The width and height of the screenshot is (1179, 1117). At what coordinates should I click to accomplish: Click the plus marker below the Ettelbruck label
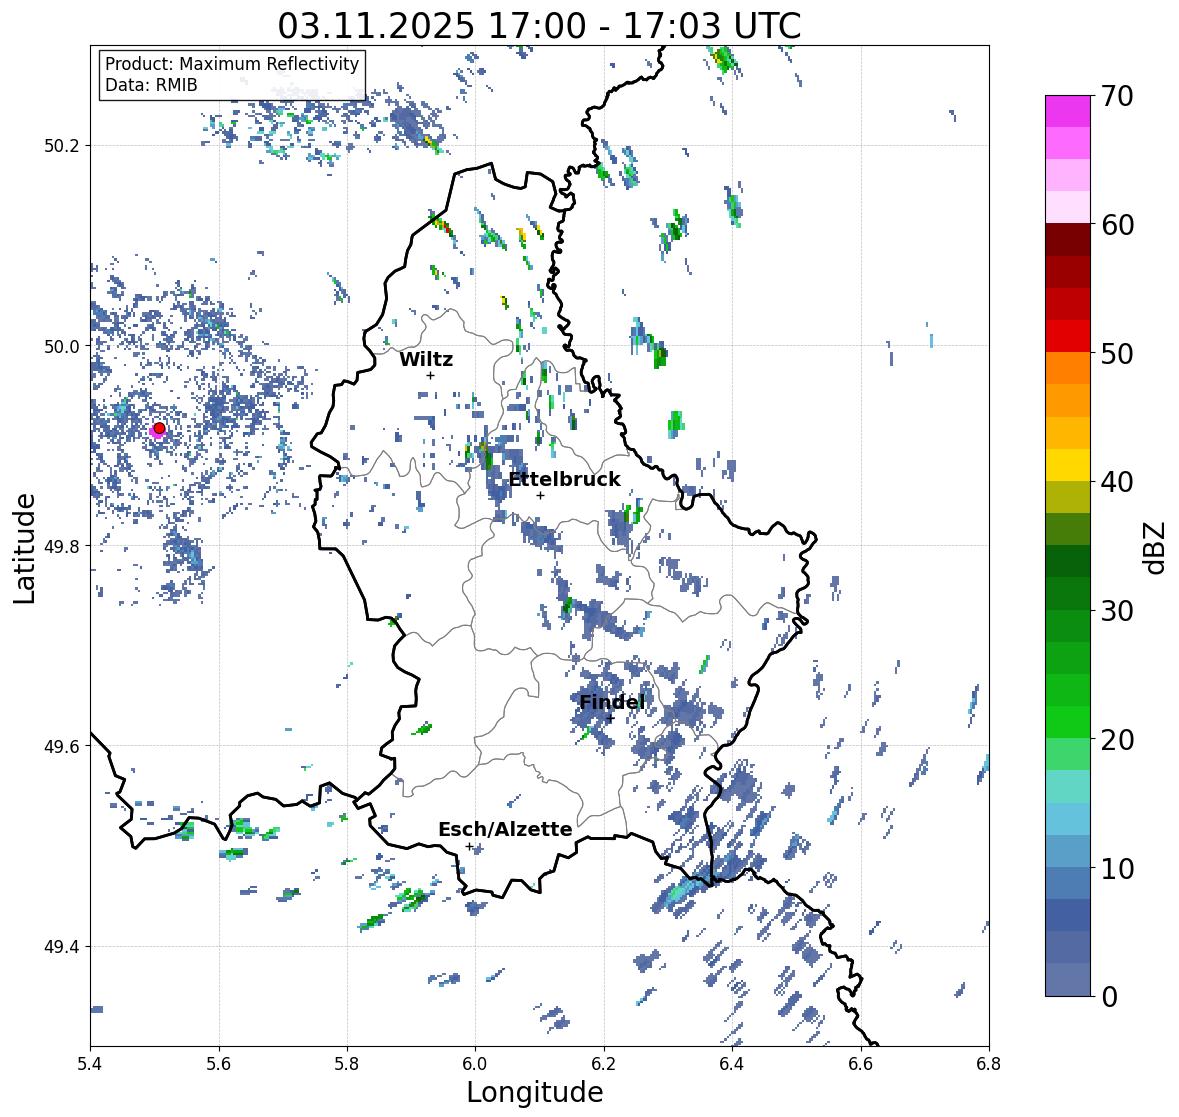pos(540,495)
